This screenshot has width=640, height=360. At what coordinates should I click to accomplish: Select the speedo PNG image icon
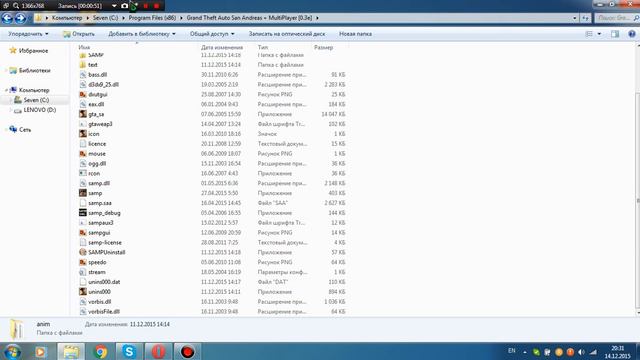(x=83, y=262)
